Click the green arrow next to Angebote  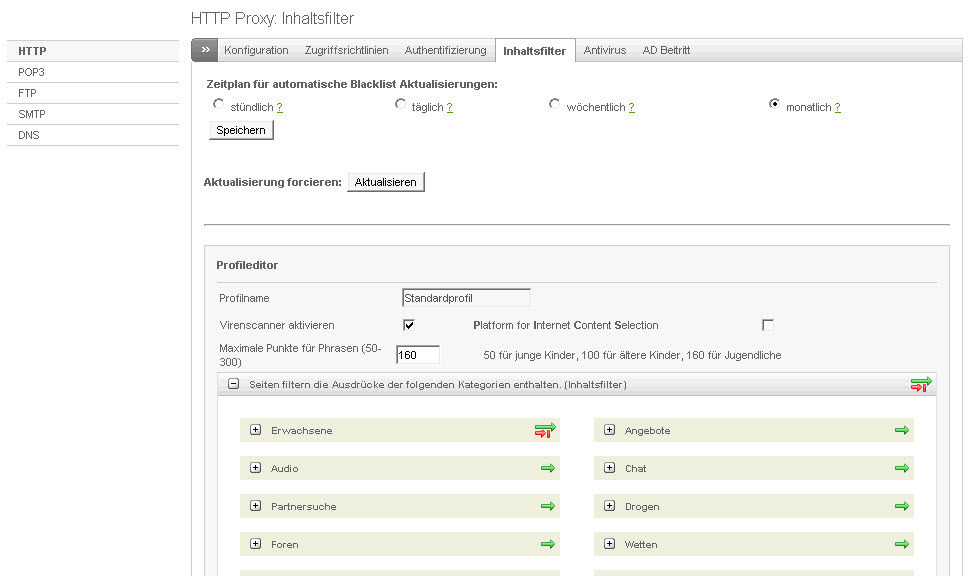pos(901,430)
